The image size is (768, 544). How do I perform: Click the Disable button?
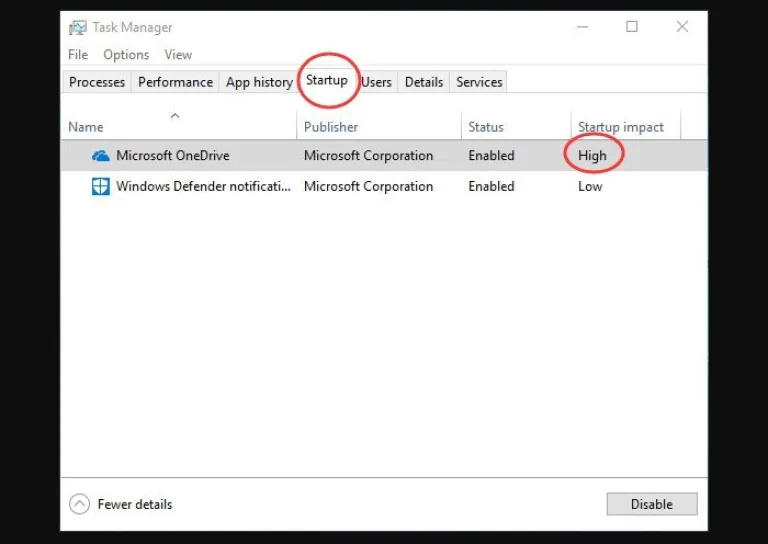tap(652, 504)
